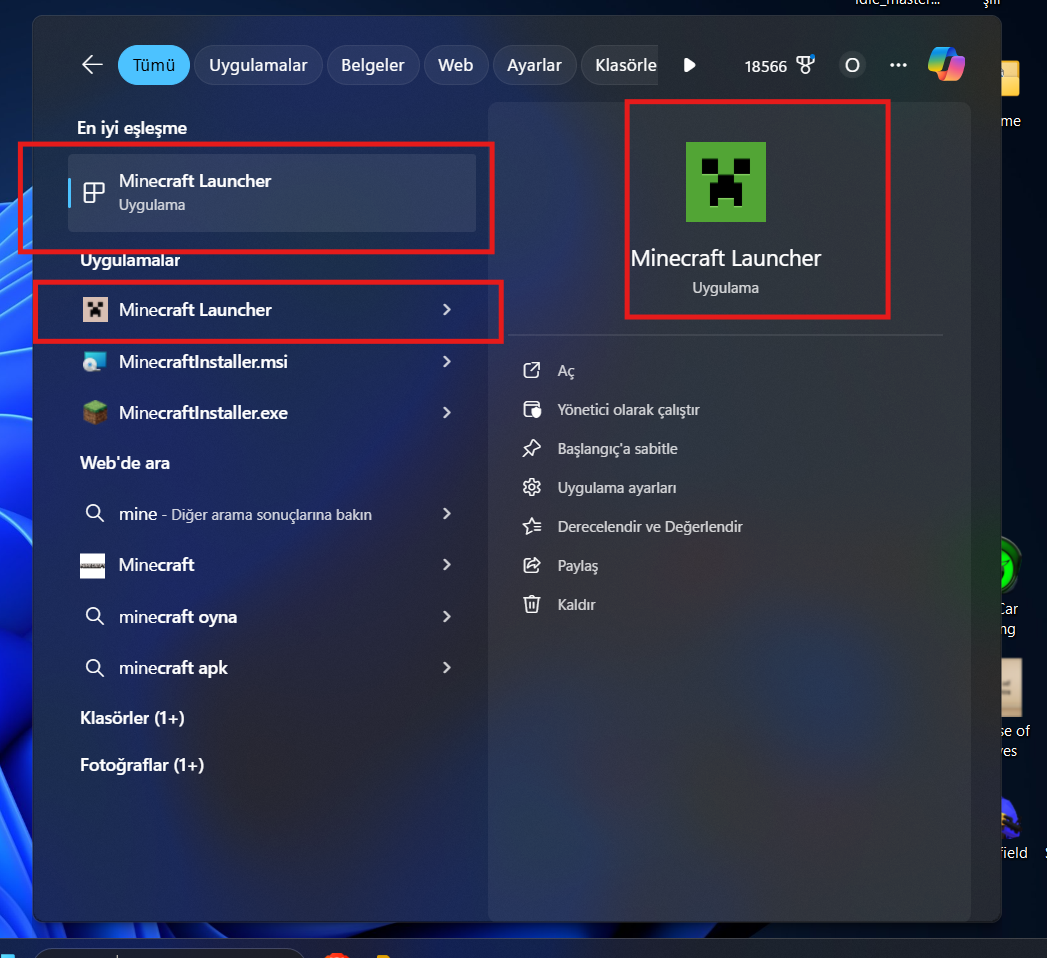Go back with the left arrow icon
Screen dimensions: 1047x958
pyautogui.click(x=92, y=65)
